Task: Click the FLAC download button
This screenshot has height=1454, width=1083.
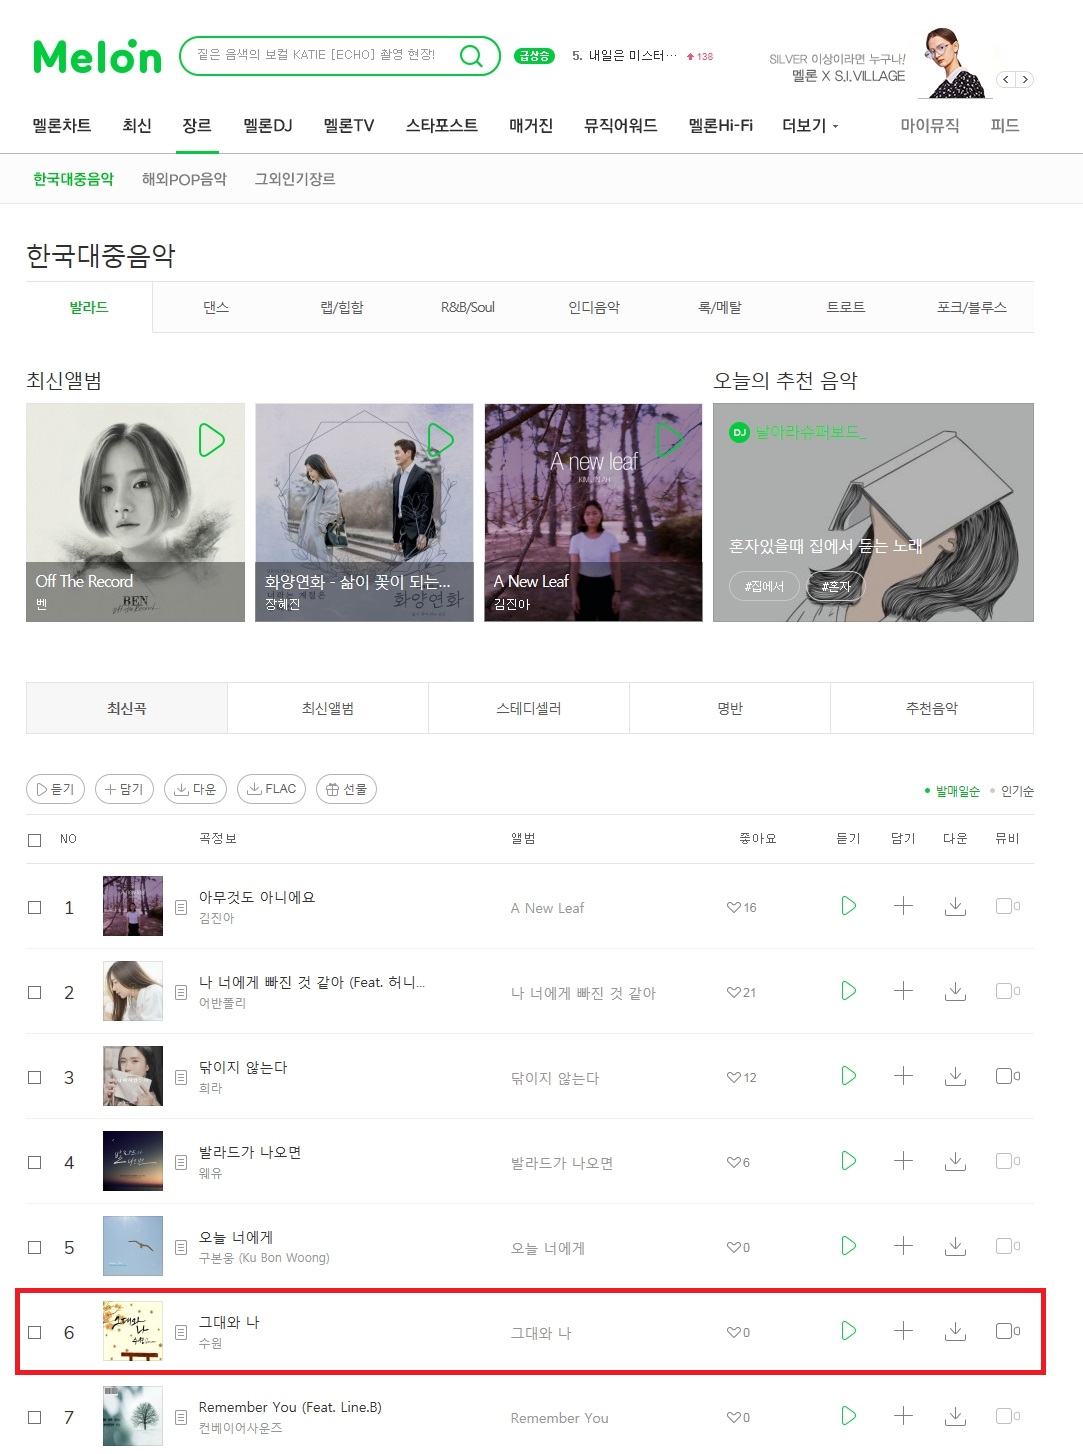Action: pyautogui.click(x=271, y=789)
